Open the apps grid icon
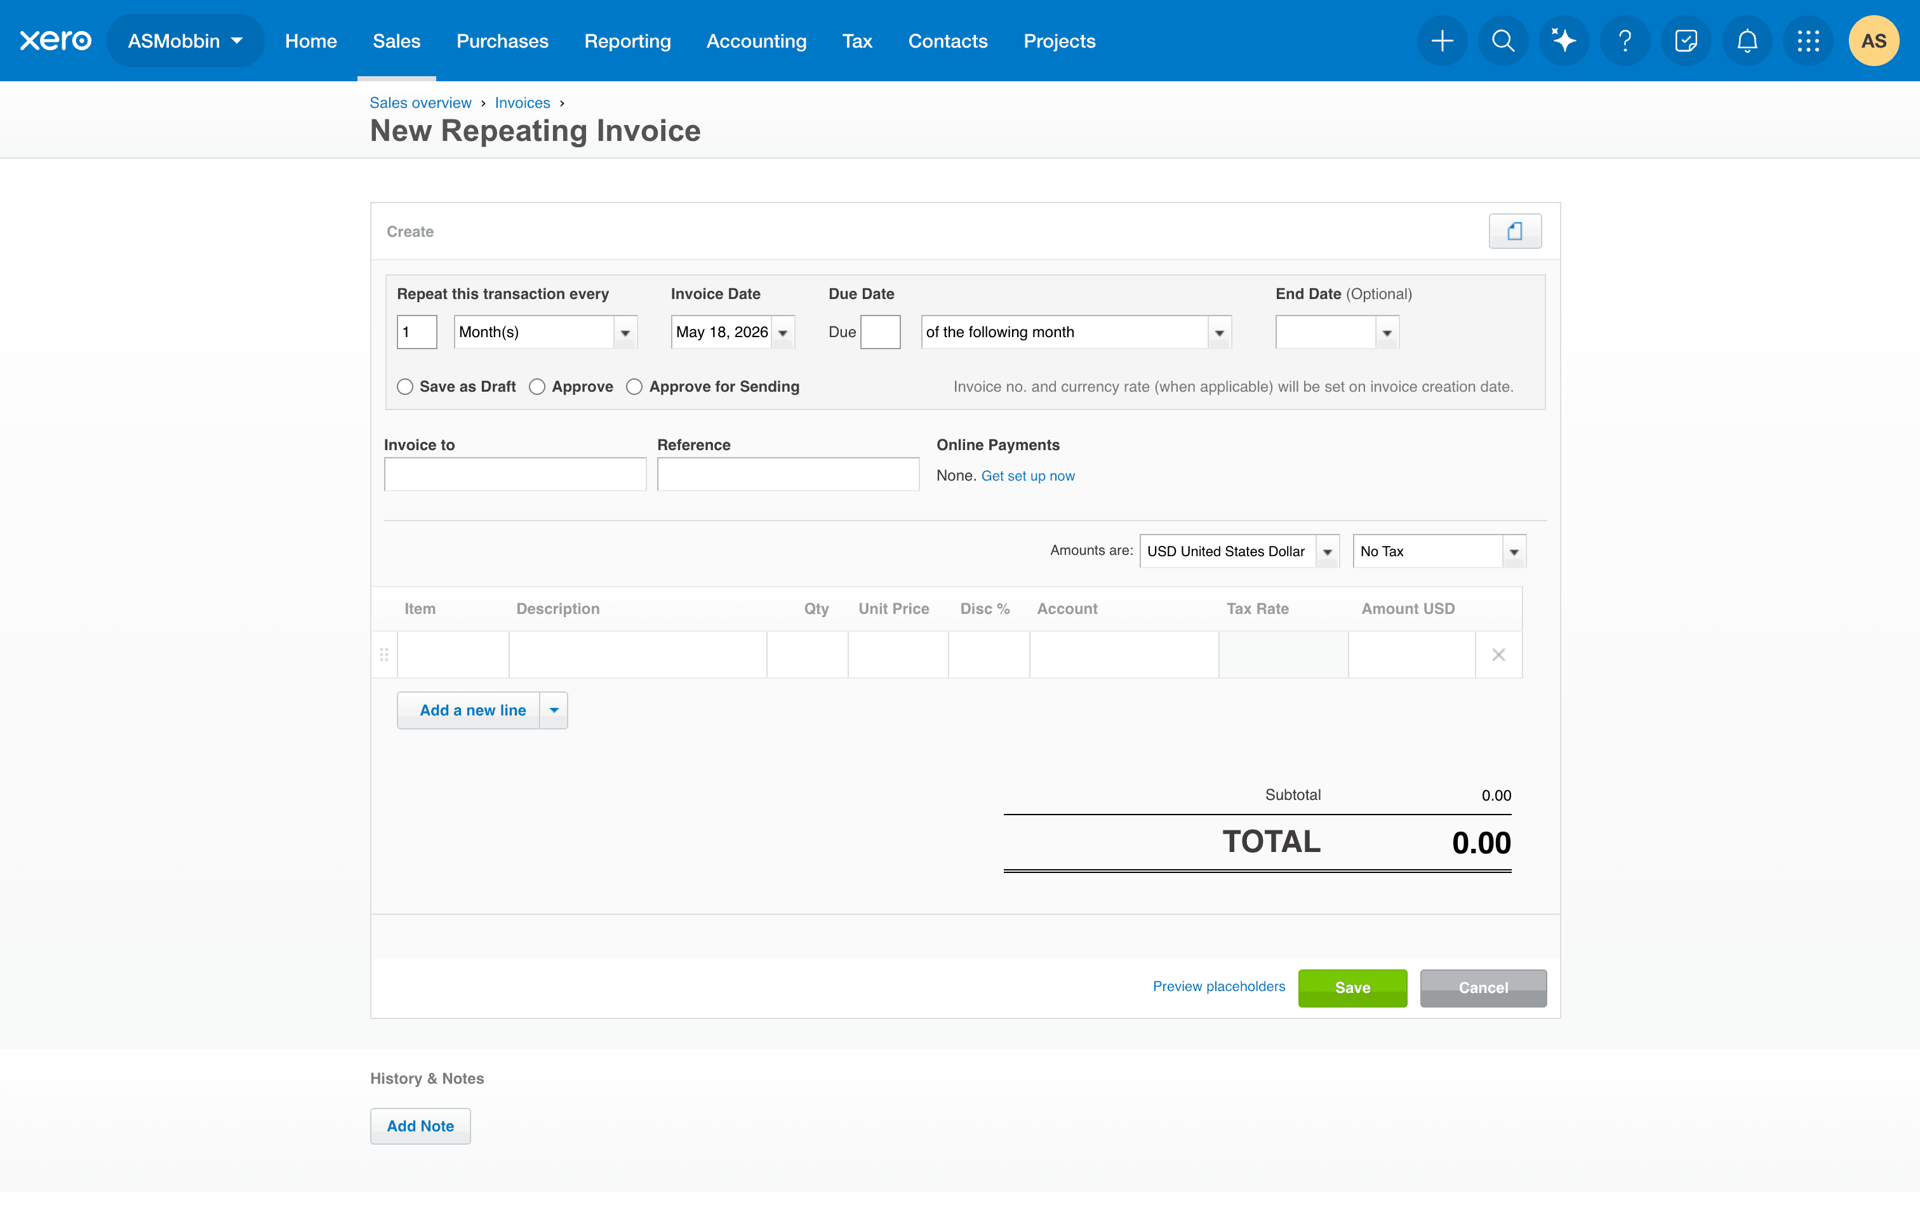Viewport: 1920px width, 1205px height. click(1808, 41)
